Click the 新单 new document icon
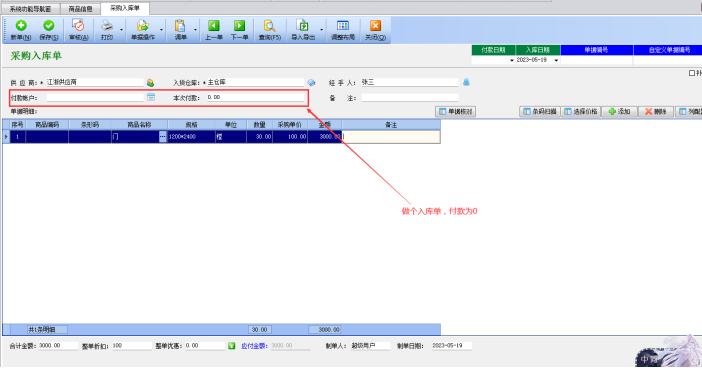 [21, 26]
